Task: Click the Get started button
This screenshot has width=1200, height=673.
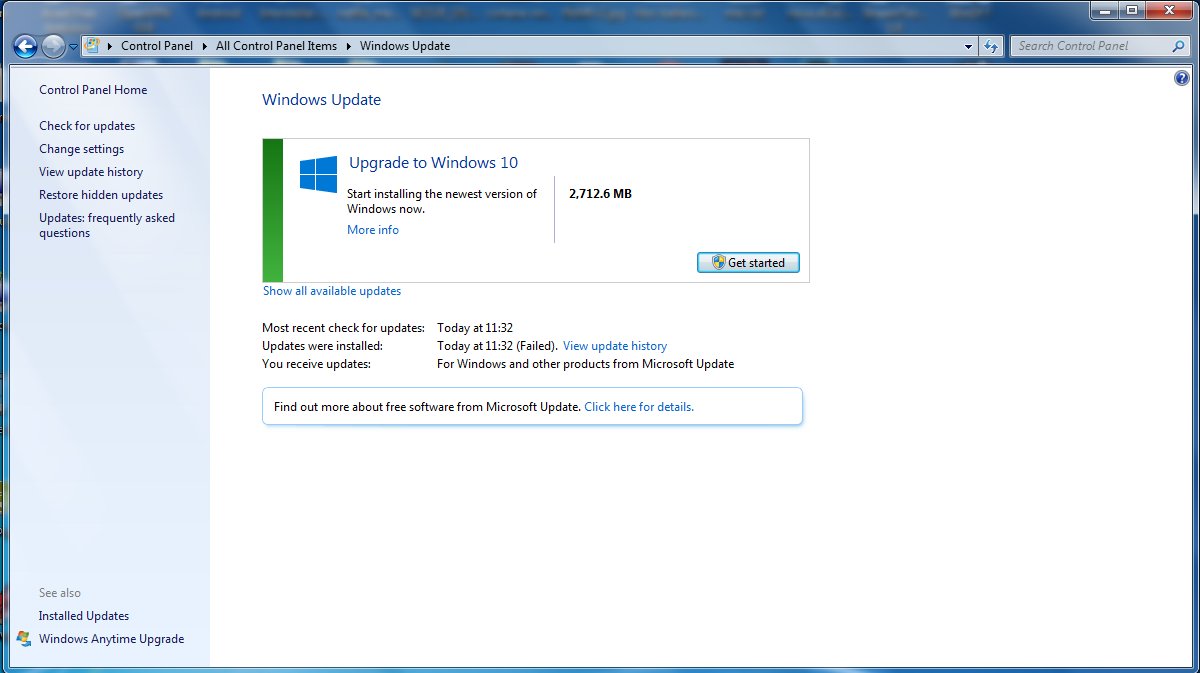Action: tap(748, 263)
